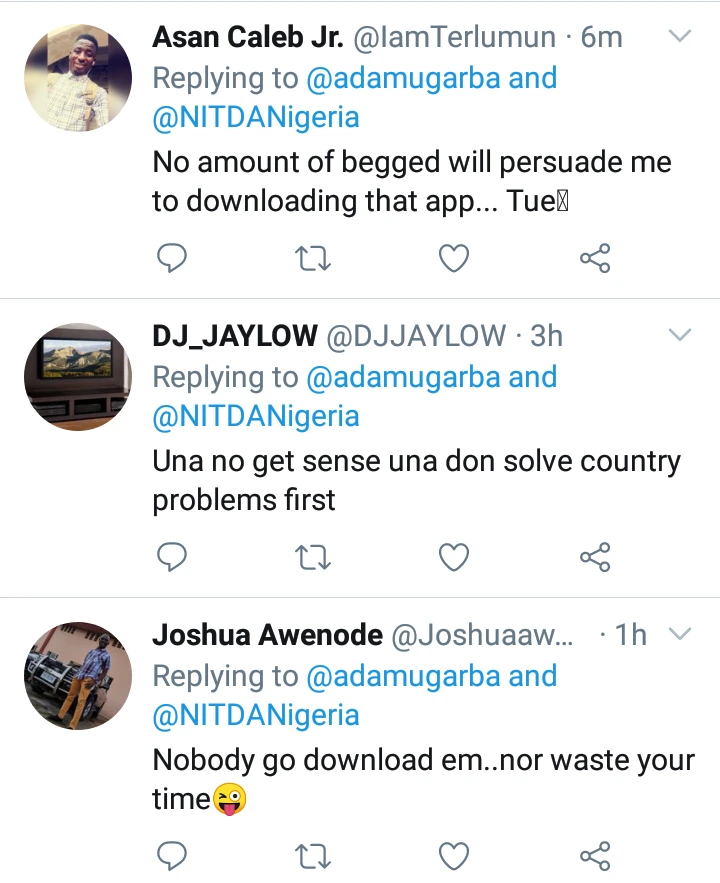Viewport: 720px width, 883px height.
Task: Retweet Asan Caleb Jr.'s tweet
Action: click(314, 259)
